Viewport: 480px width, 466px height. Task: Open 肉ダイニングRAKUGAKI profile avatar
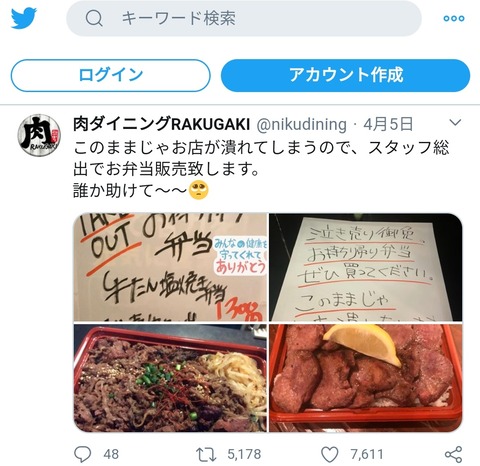(39, 135)
